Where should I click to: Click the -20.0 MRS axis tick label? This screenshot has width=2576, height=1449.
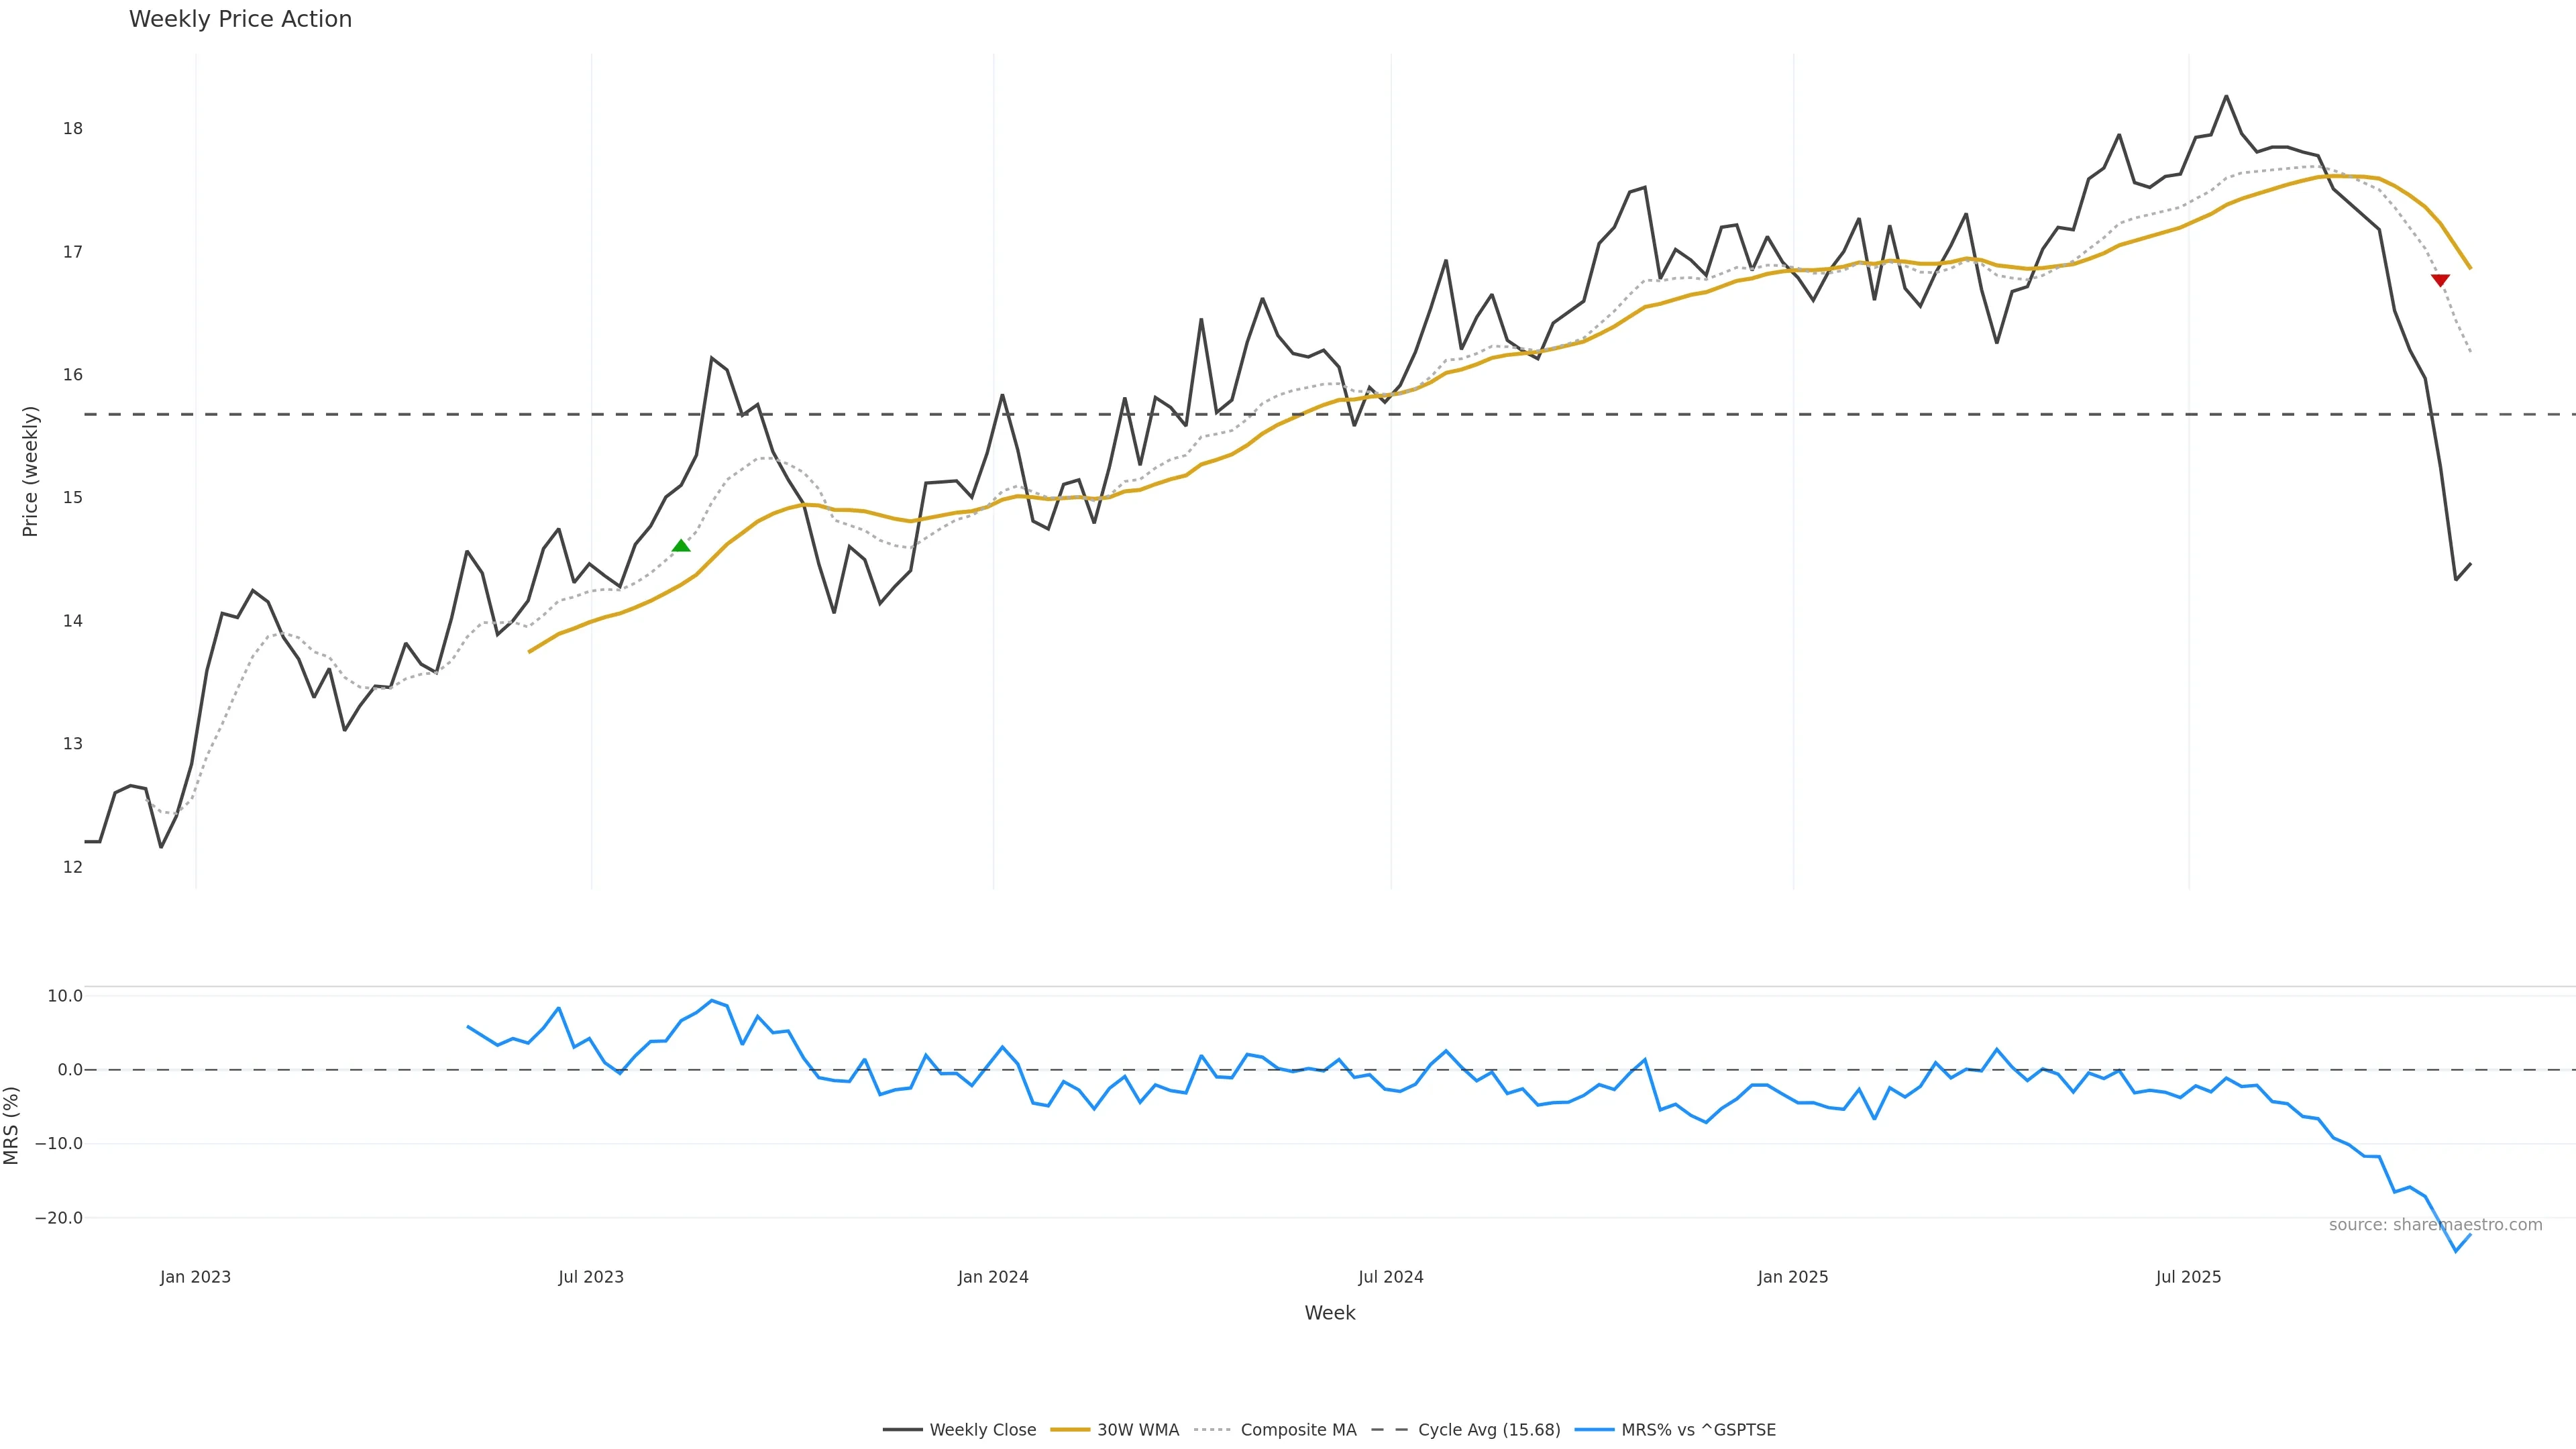(59, 1218)
